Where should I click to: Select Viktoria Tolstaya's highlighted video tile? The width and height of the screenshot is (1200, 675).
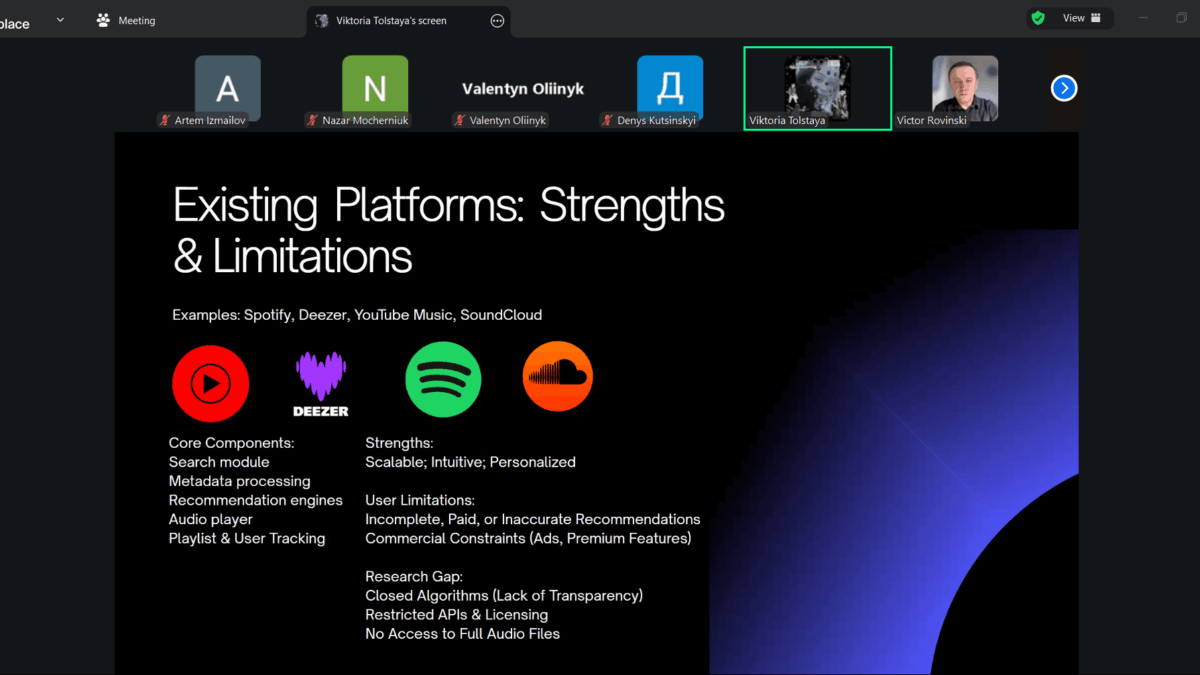[817, 88]
